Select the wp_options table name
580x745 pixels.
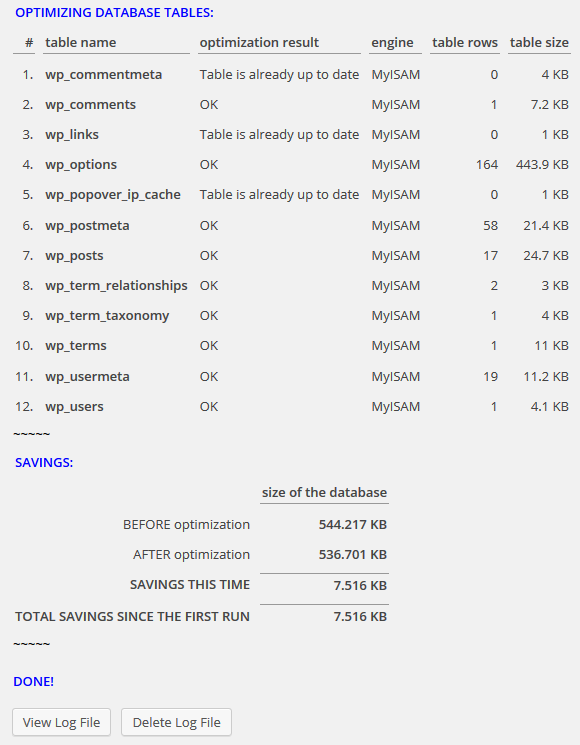[81, 164]
